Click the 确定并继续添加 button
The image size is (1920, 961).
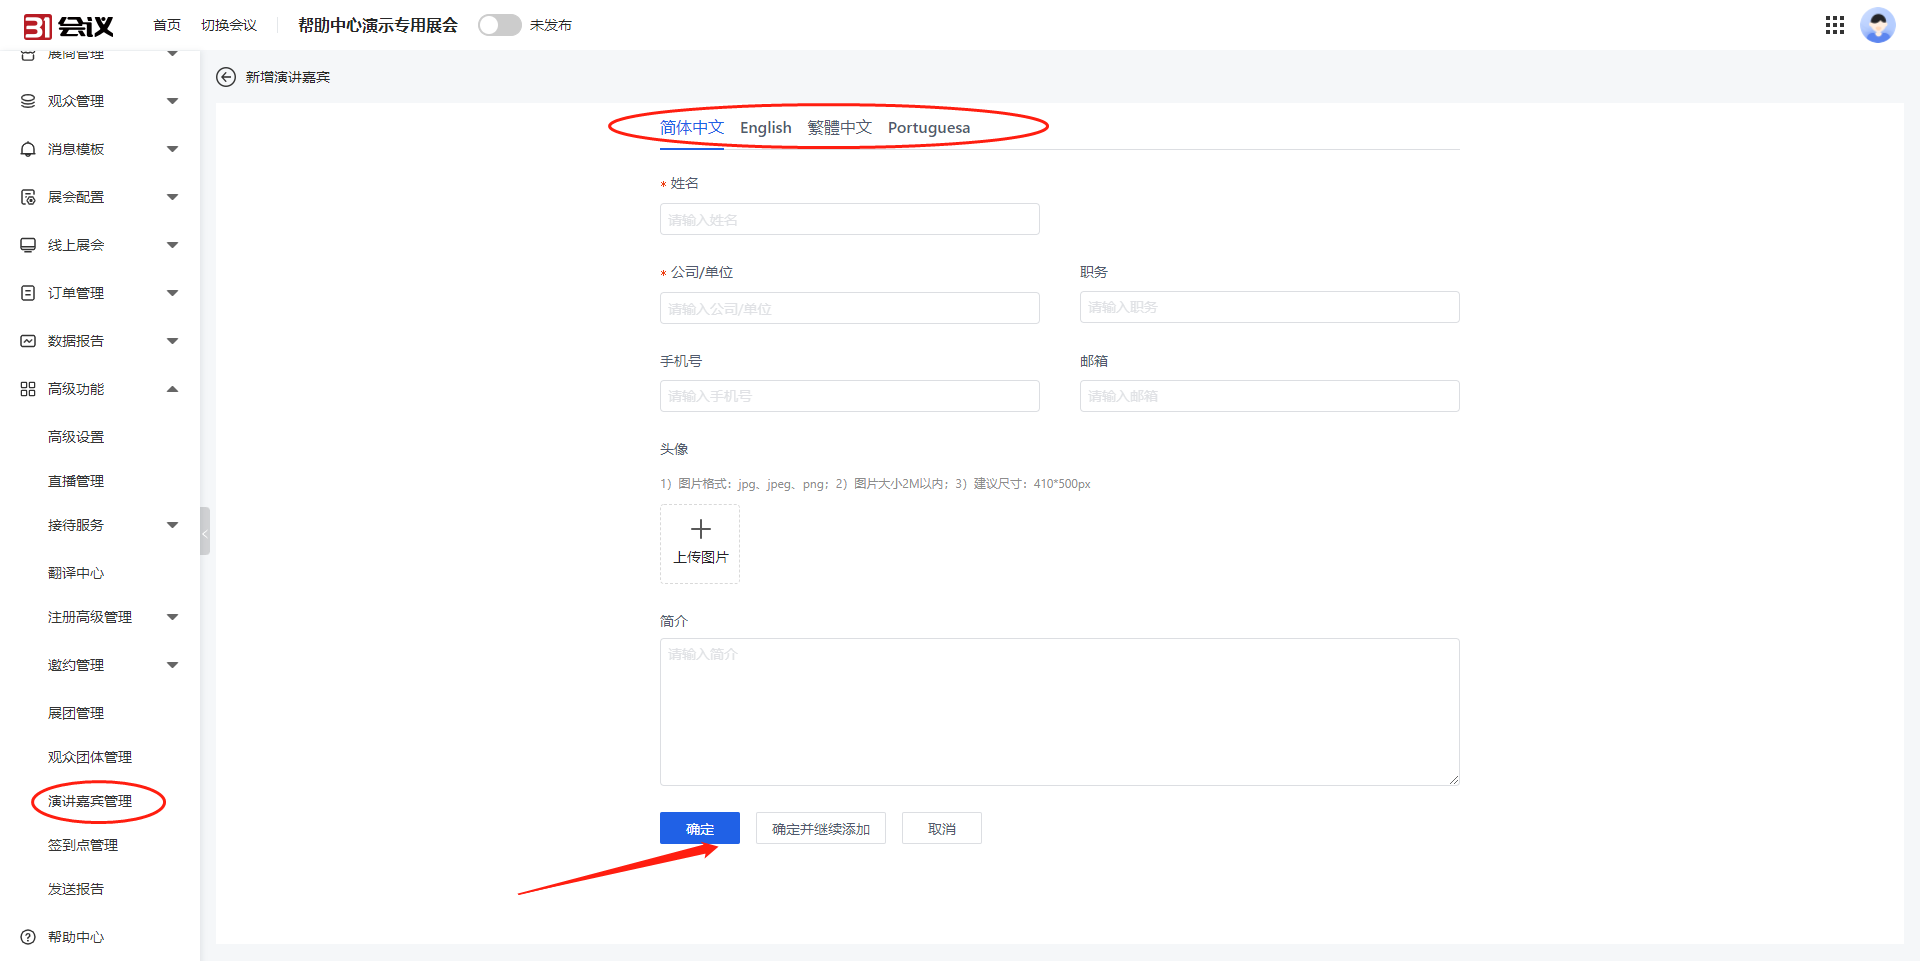[821, 828]
